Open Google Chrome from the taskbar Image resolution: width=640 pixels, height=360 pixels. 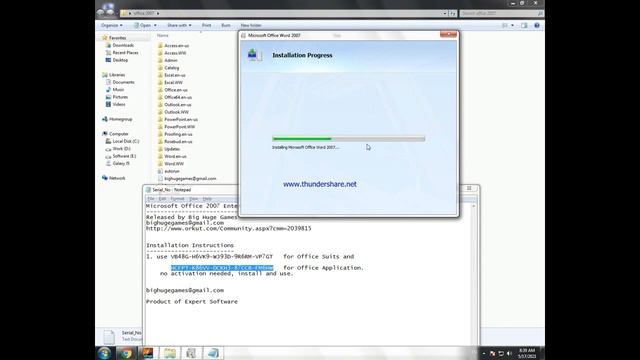click(x=126, y=353)
